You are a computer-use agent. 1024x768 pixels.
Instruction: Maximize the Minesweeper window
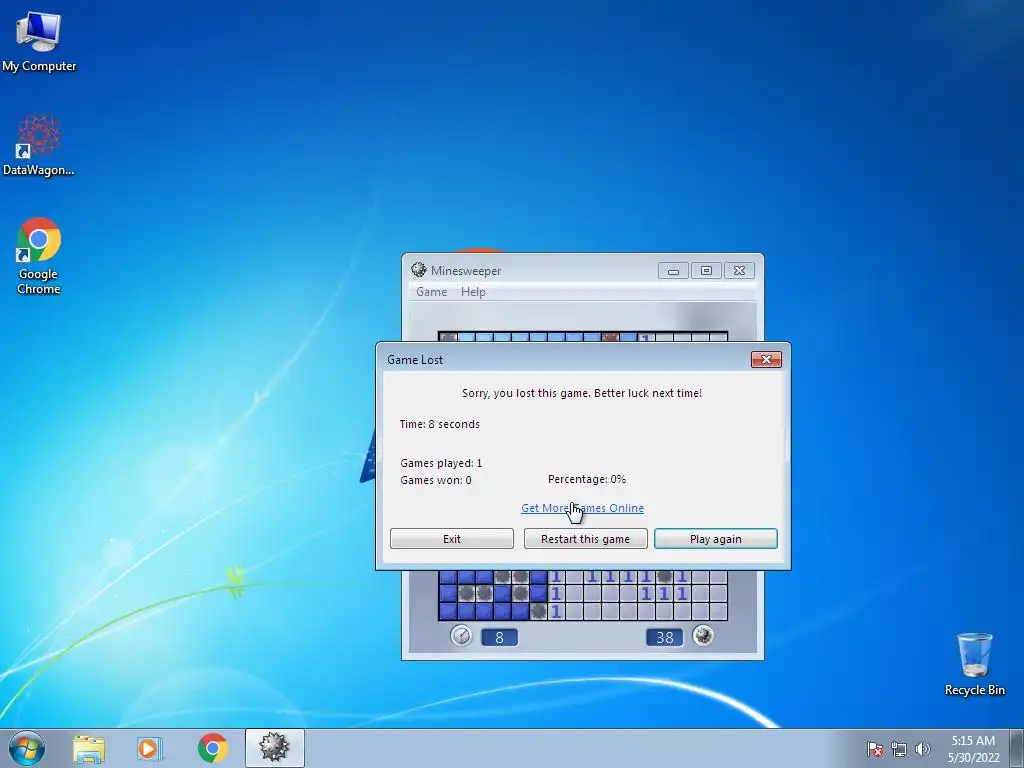pyautogui.click(x=706, y=270)
